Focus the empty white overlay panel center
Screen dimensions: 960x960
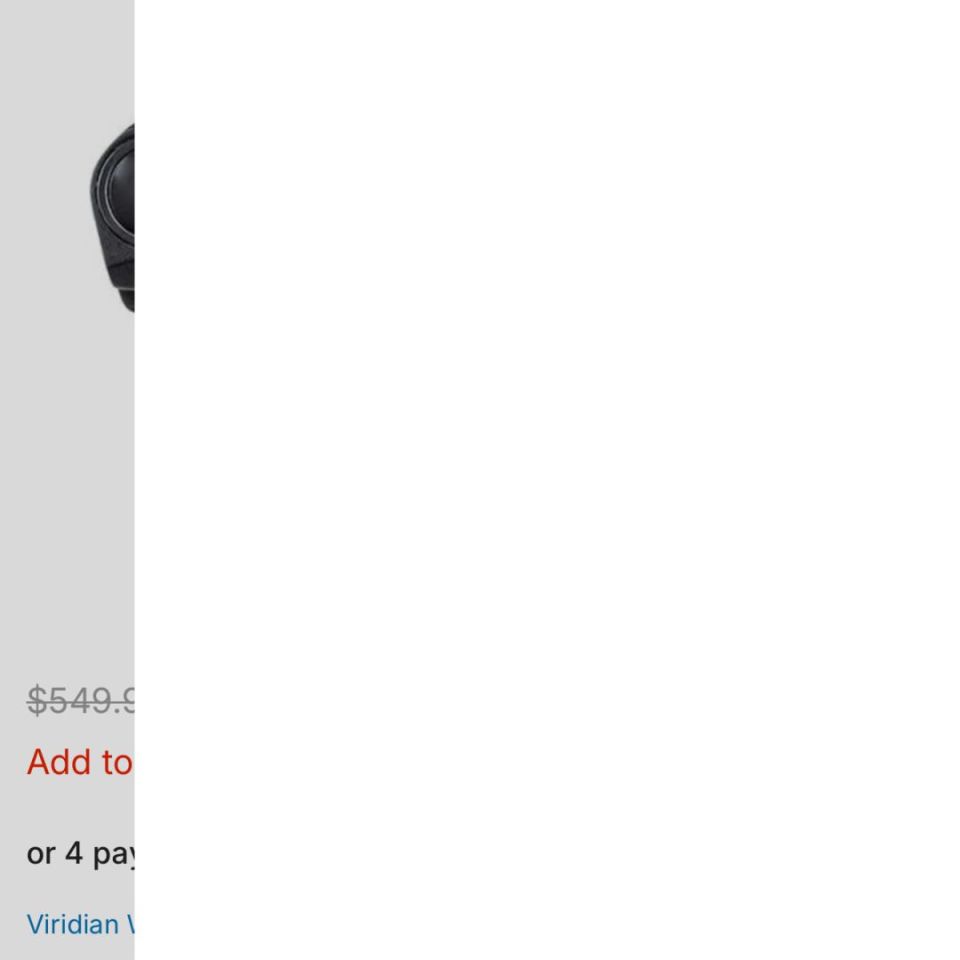pyautogui.click(x=547, y=480)
